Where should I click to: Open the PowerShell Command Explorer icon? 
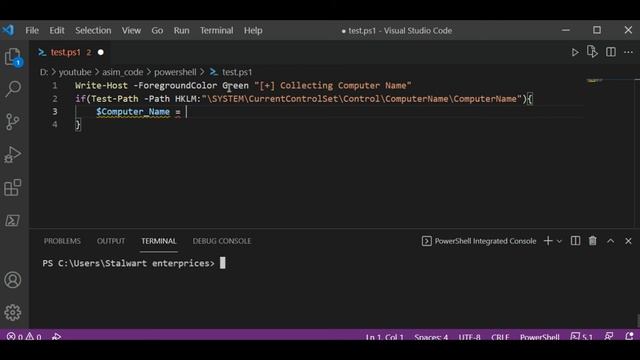tap(13, 220)
